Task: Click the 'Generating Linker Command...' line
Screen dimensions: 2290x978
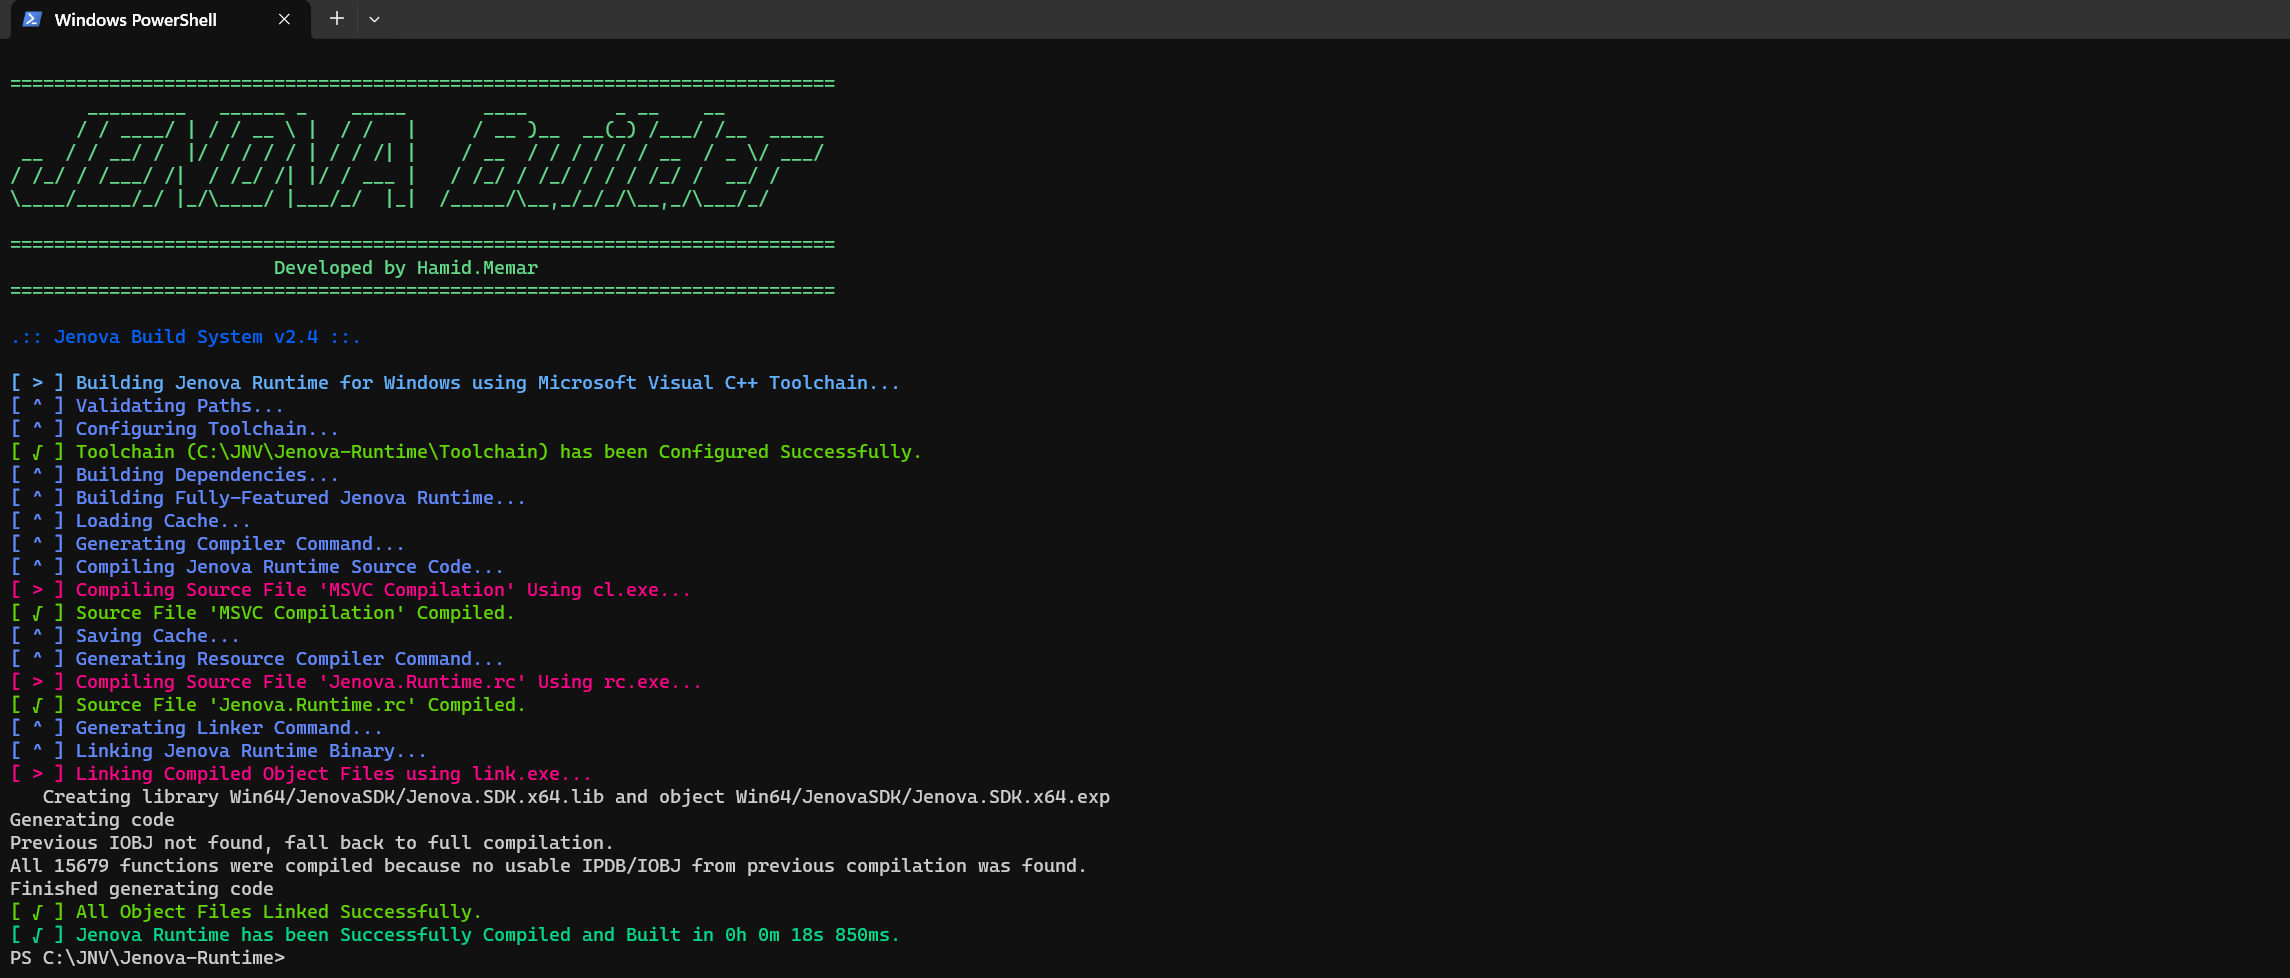Action: (197, 728)
